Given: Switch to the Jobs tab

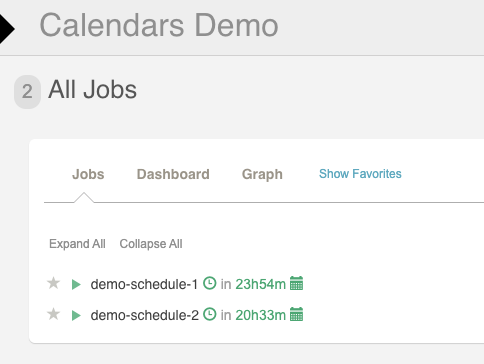Looking at the screenshot, I should [x=88, y=174].
